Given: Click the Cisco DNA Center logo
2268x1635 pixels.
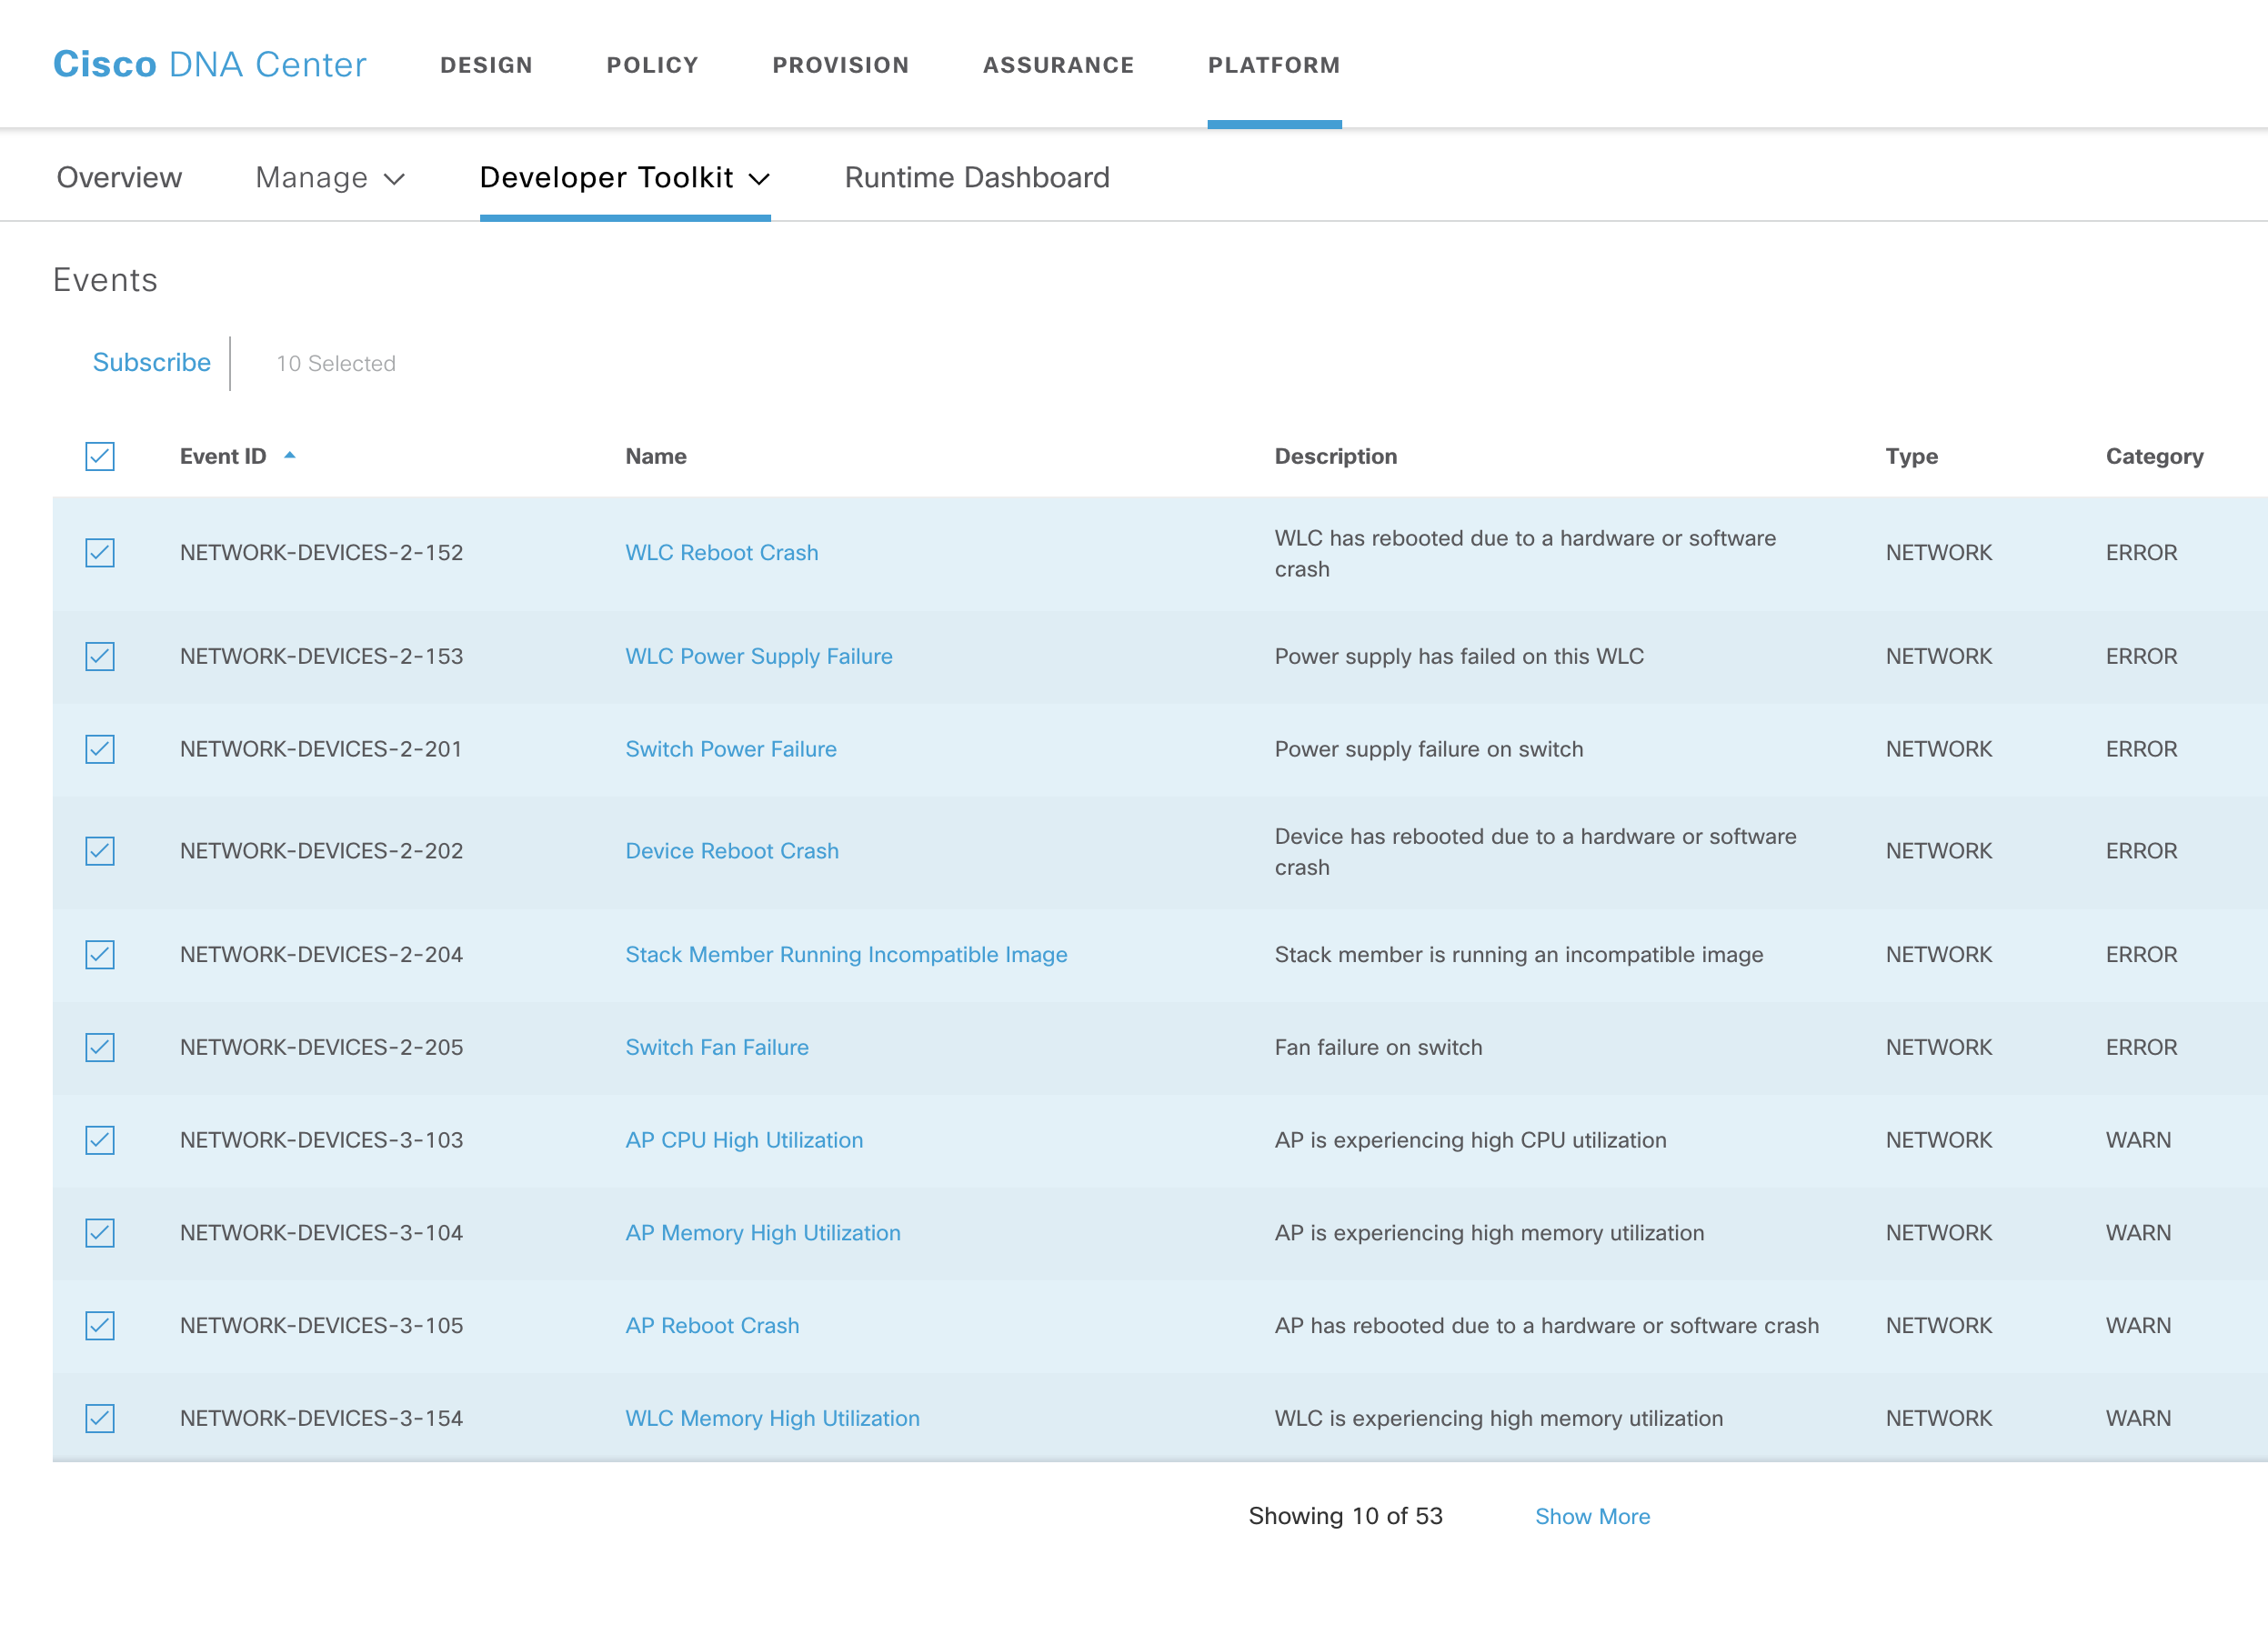Looking at the screenshot, I should [x=209, y=65].
